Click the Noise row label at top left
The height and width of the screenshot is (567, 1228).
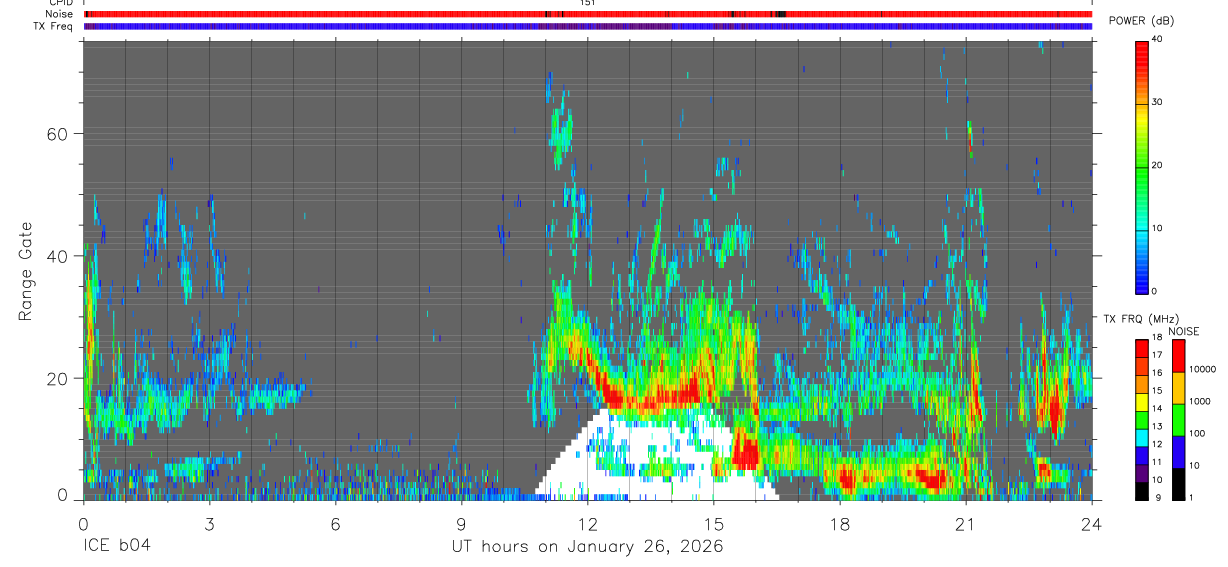(x=61, y=14)
